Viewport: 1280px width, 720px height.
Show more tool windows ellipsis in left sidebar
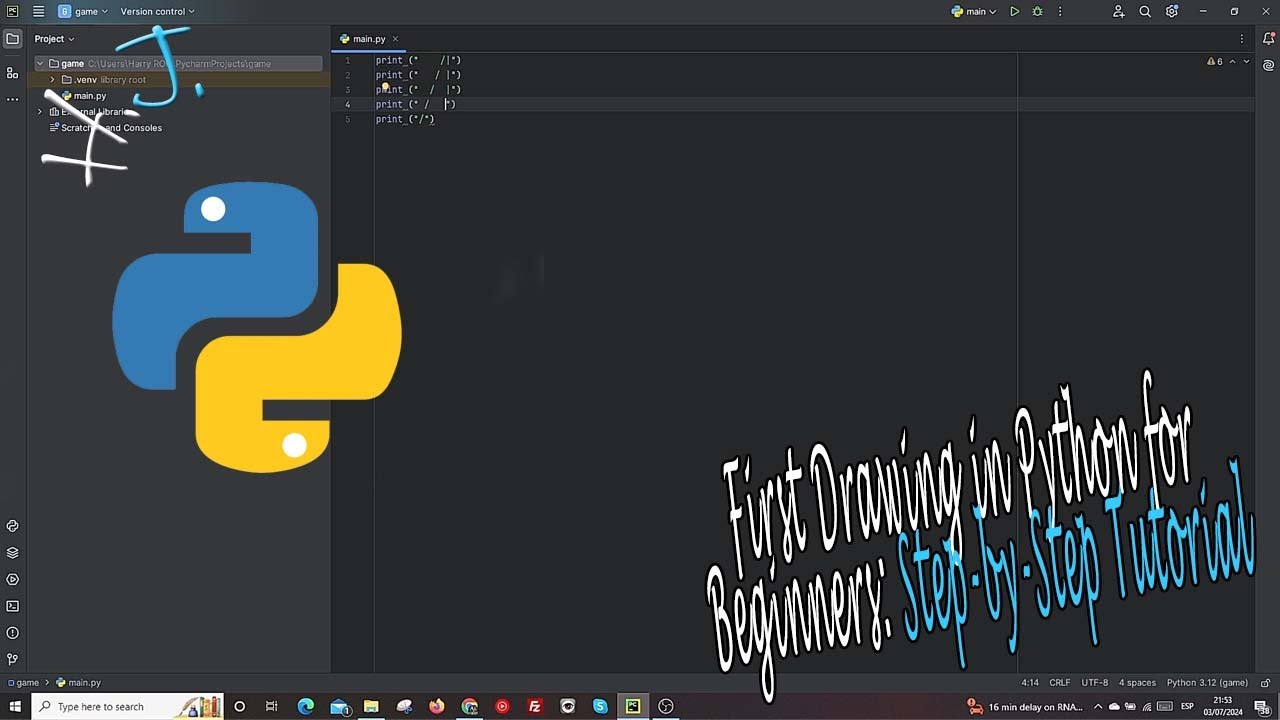coord(12,100)
